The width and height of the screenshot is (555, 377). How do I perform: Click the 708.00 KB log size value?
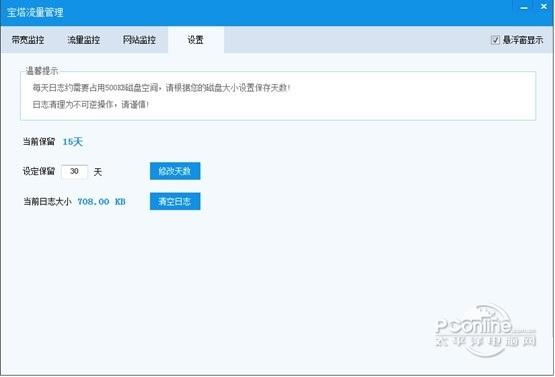coord(102,202)
